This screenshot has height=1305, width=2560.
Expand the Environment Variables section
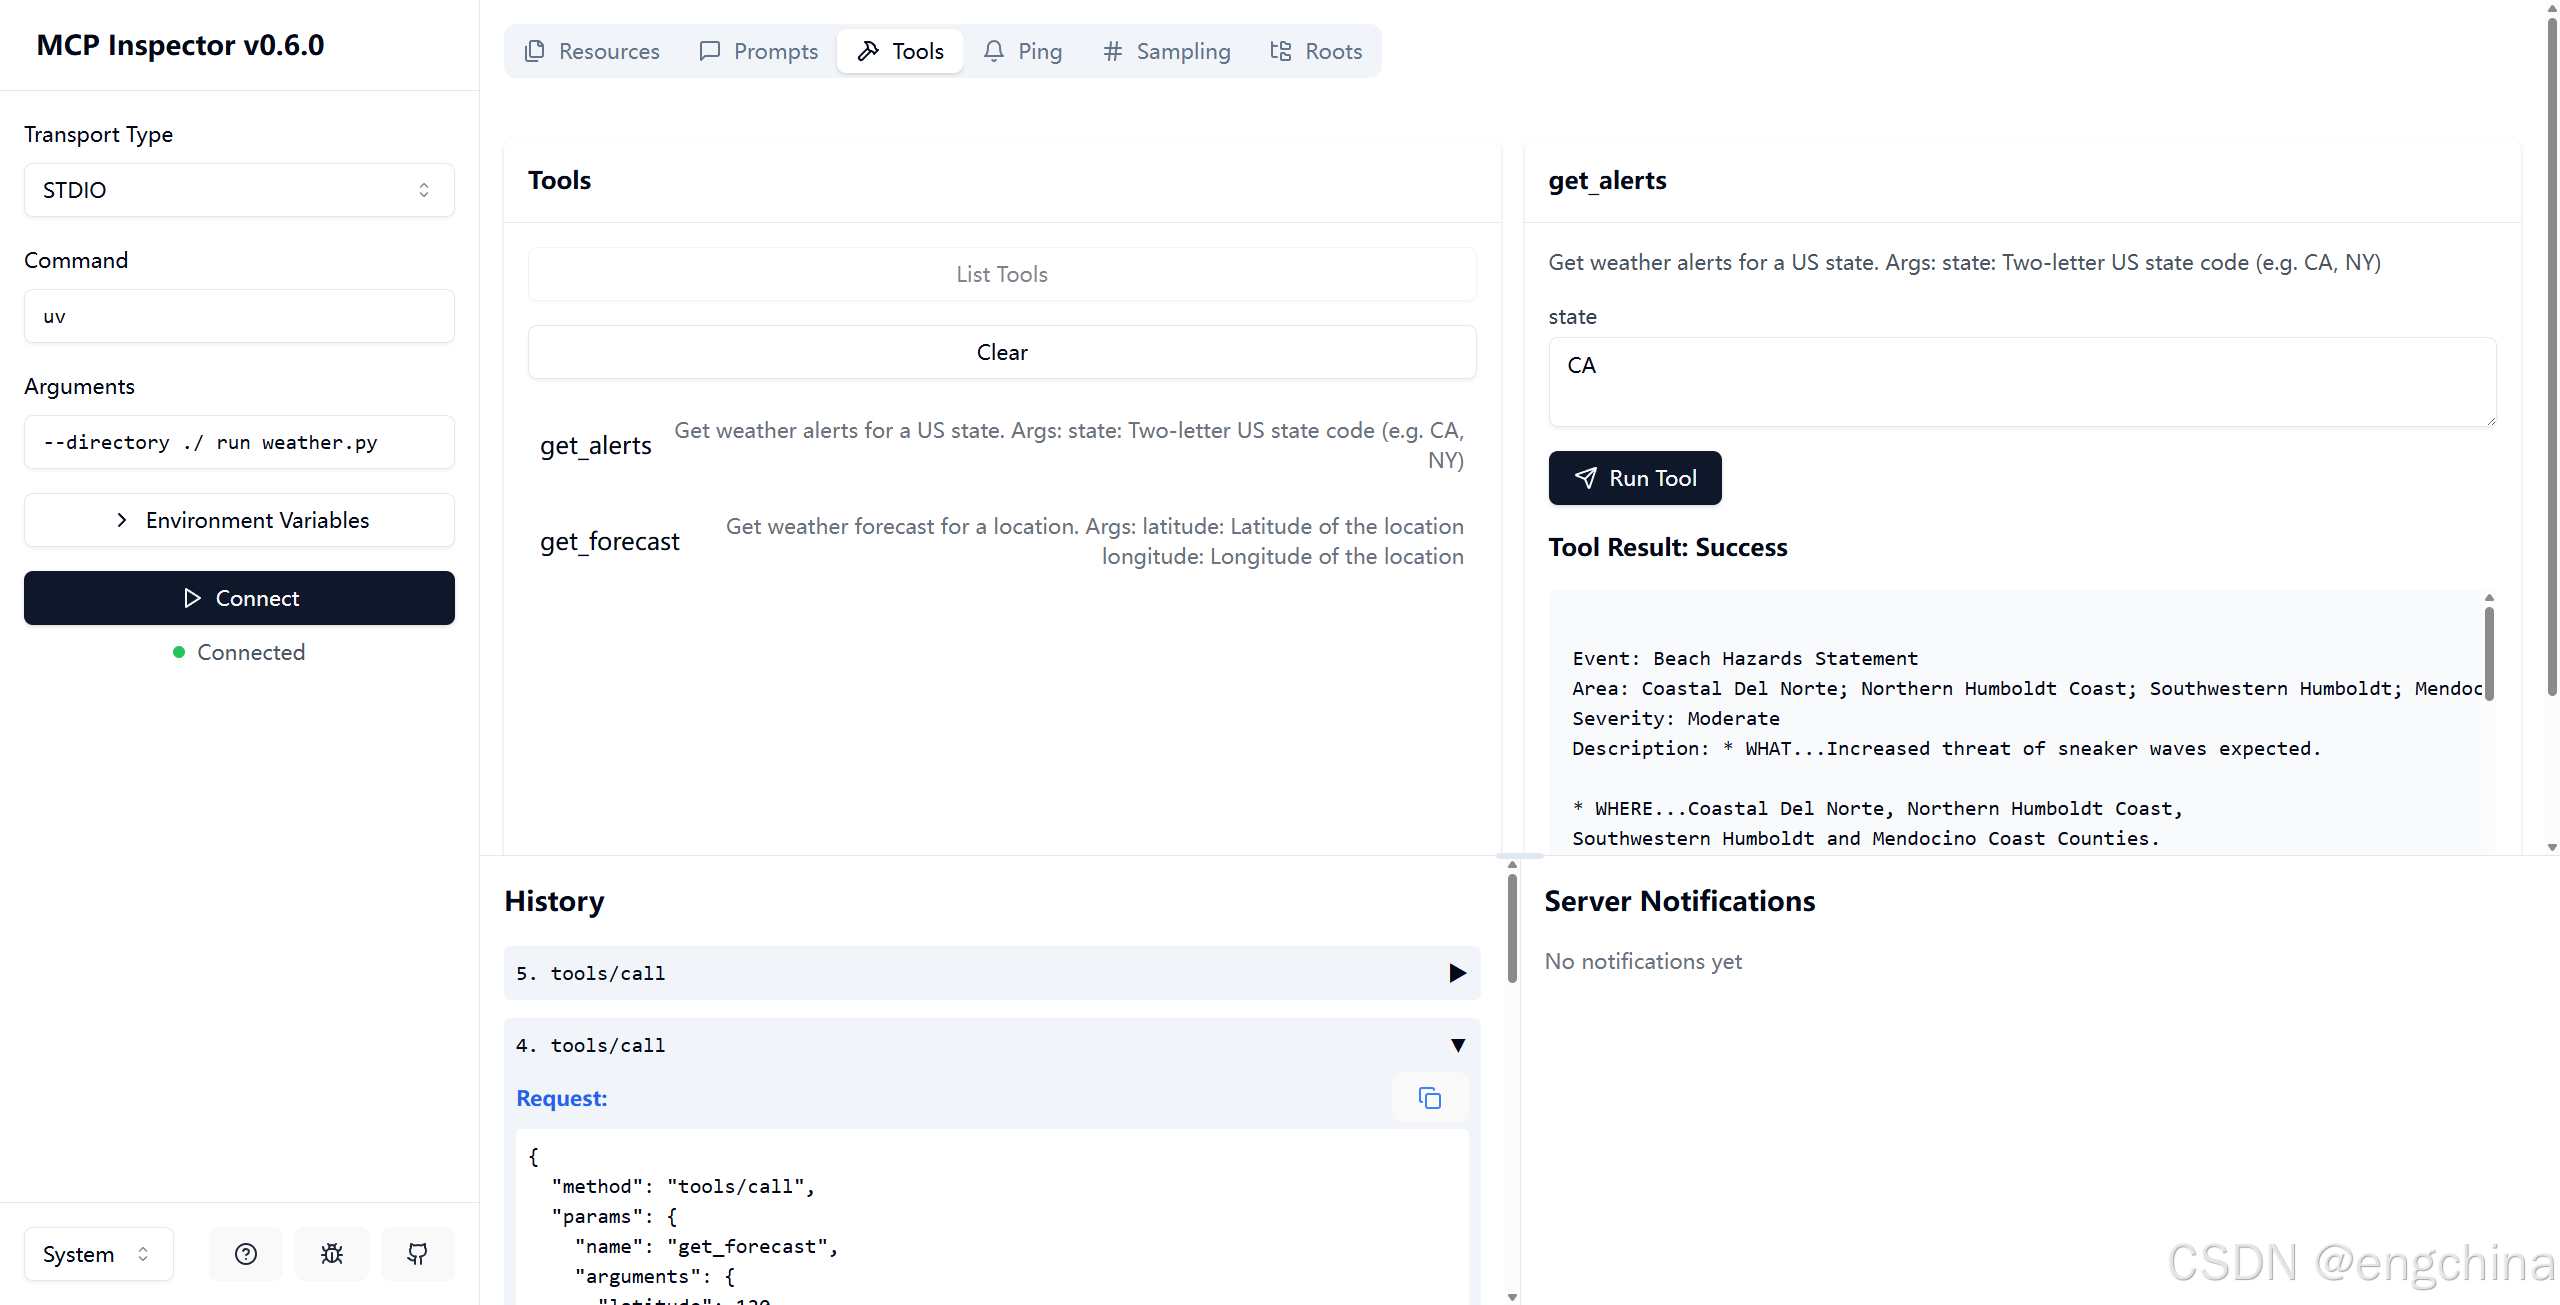(239, 520)
